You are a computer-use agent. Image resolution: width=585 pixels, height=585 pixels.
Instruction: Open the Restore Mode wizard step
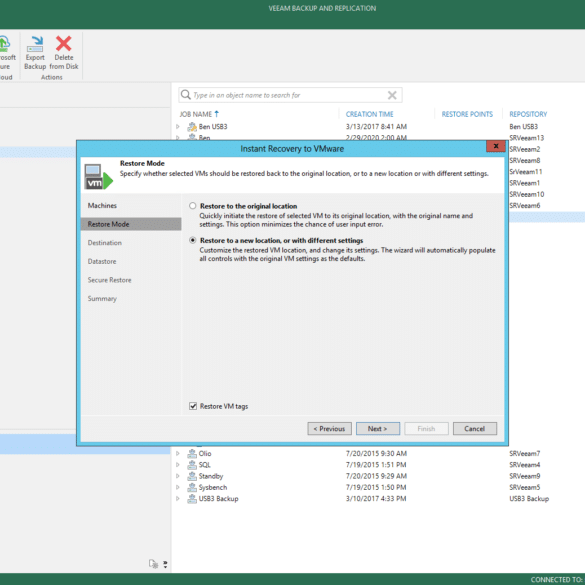[x=131, y=224]
